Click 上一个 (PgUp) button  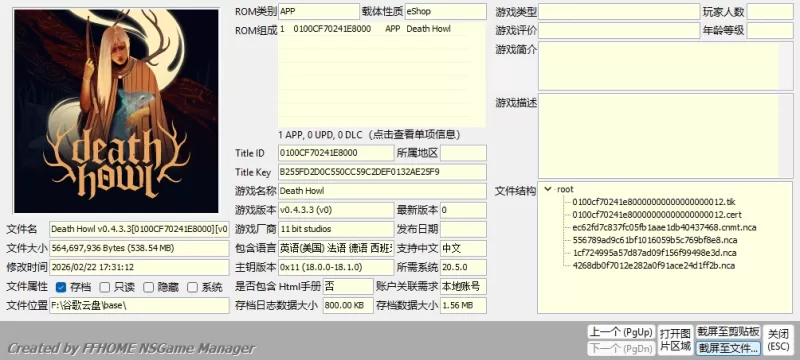pyautogui.click(x=620, y=332)
